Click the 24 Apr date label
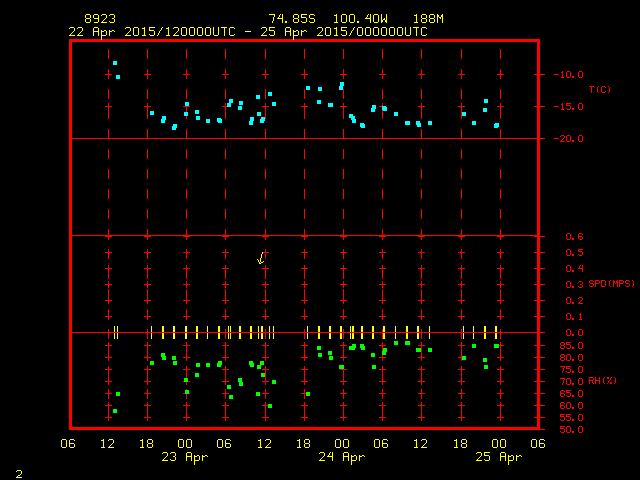Viewport: 640px width, 480px height. click(341, 457)
